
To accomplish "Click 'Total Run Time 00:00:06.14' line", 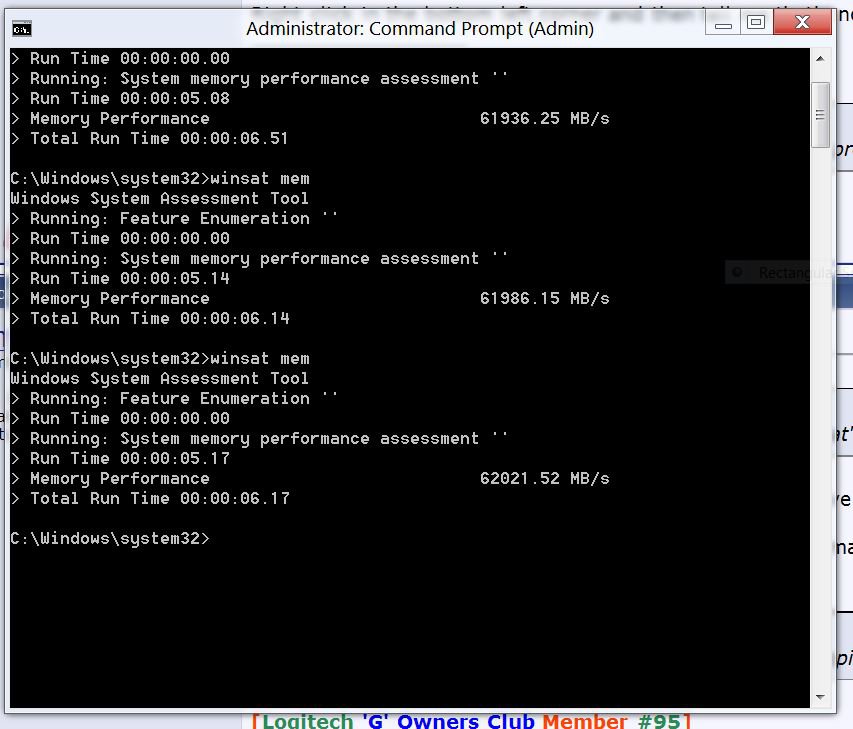I will coord(150,319).
